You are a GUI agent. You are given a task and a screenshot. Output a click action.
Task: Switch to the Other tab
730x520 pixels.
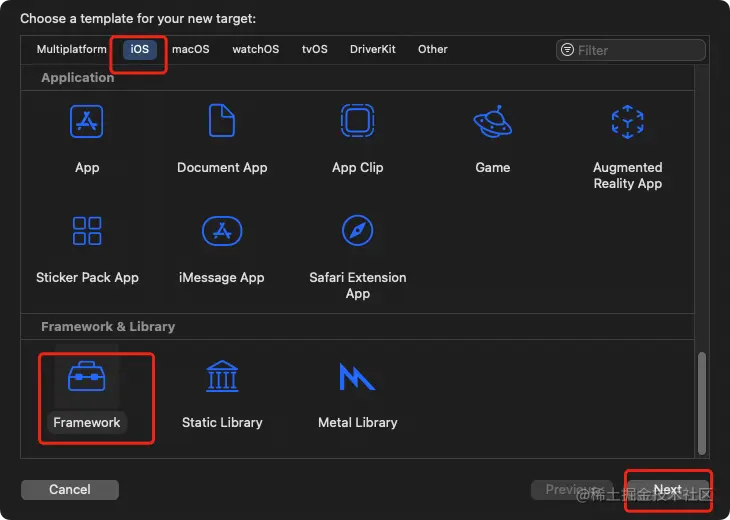point(433,49)
